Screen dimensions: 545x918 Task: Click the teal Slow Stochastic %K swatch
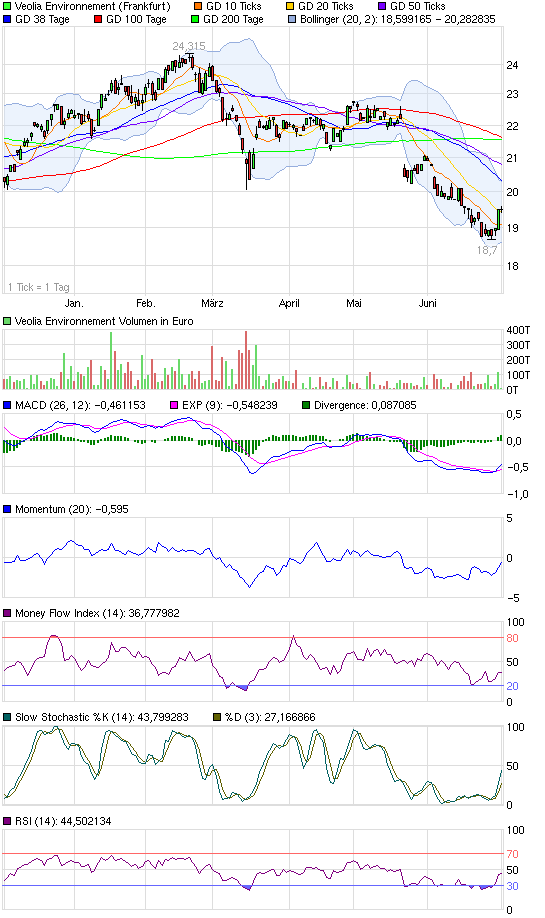coord(7,717)
